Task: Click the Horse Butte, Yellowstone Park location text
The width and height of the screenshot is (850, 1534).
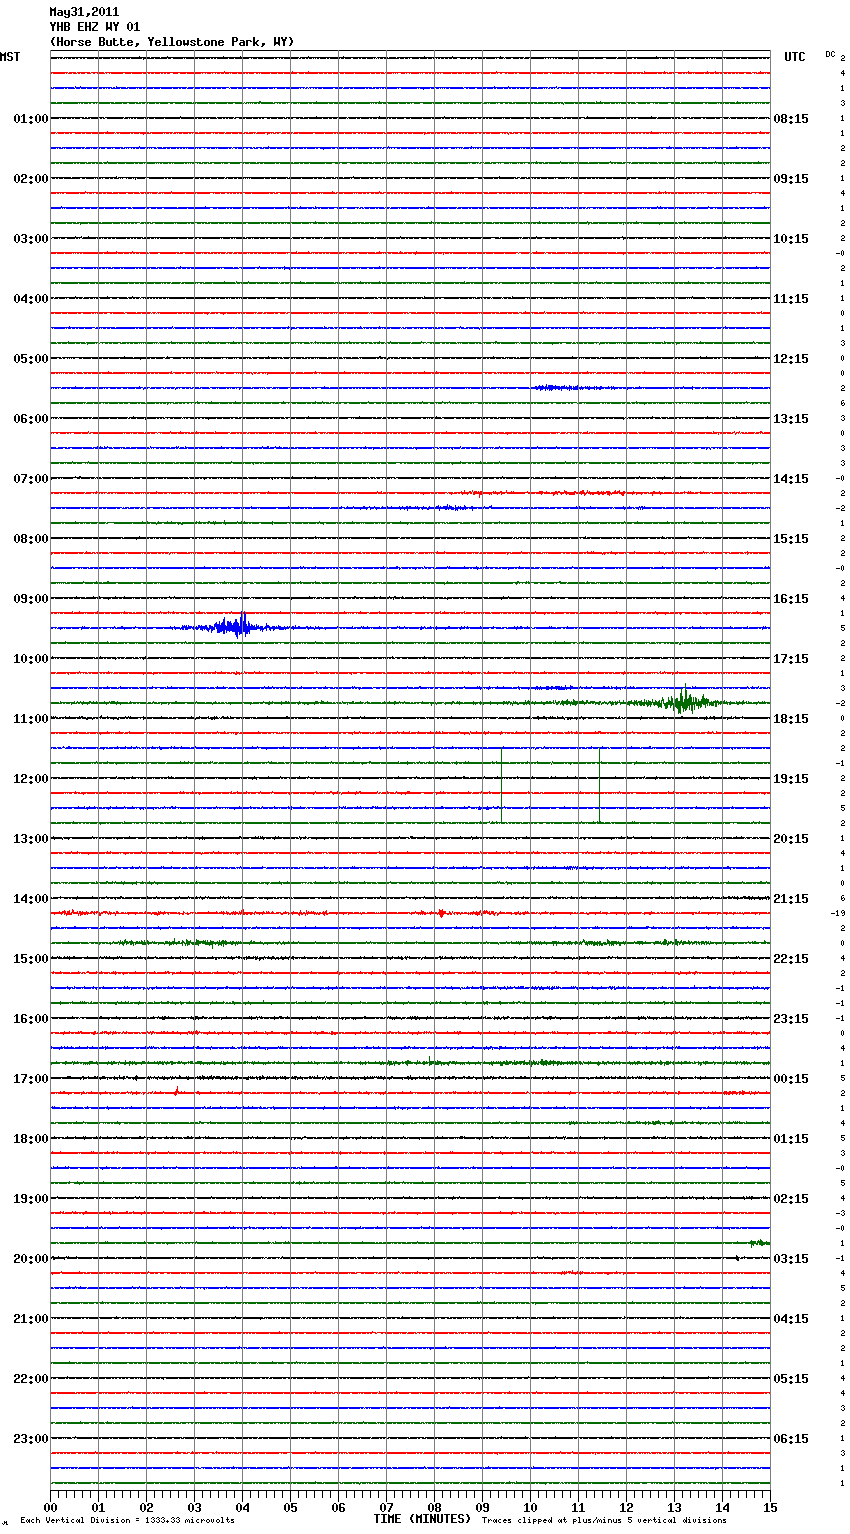Action: (172, 42)
